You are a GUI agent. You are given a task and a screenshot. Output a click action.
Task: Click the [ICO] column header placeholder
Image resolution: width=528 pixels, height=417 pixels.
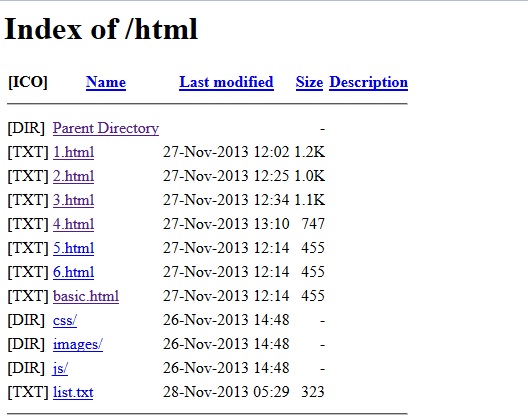pyautogui.click(x=28, y=83)
